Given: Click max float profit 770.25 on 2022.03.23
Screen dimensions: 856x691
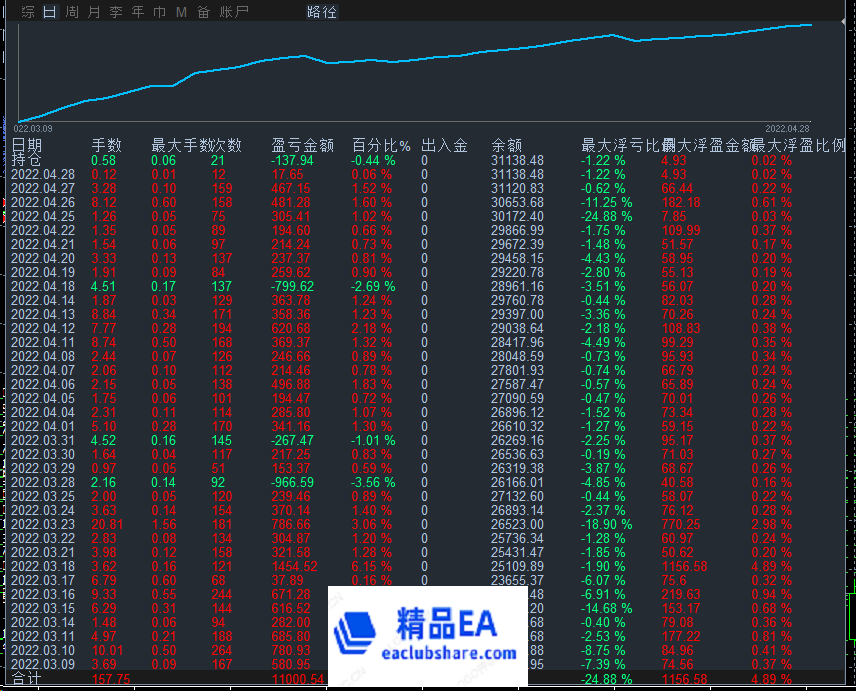Looking at the screenshot, I should 681,525.
